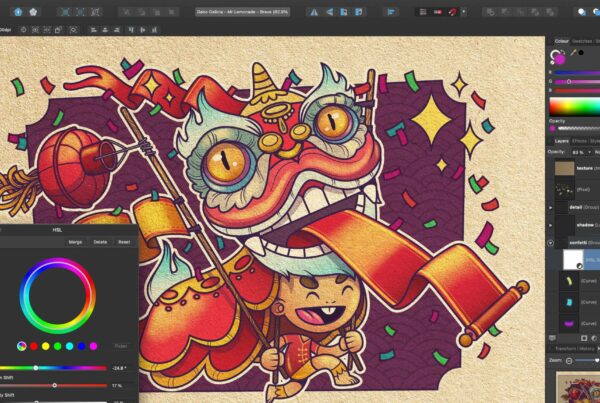
Task: Click the magenta fill colour circle
Action: pos(560,59)
